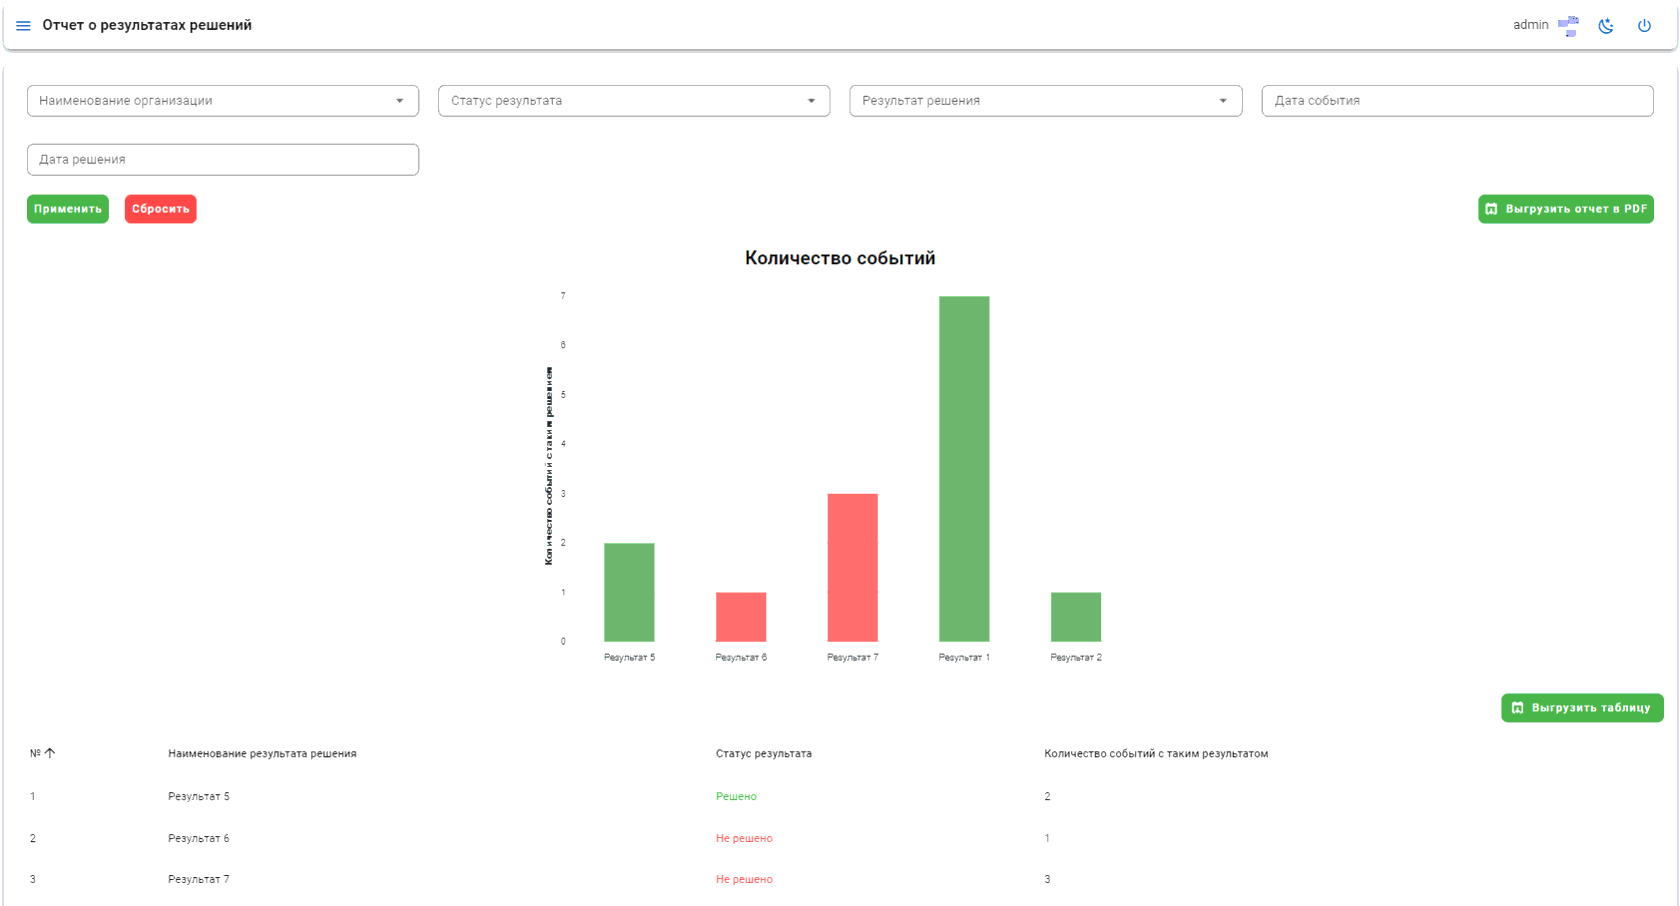Click the green Результат 1 bar

point(964,469)
